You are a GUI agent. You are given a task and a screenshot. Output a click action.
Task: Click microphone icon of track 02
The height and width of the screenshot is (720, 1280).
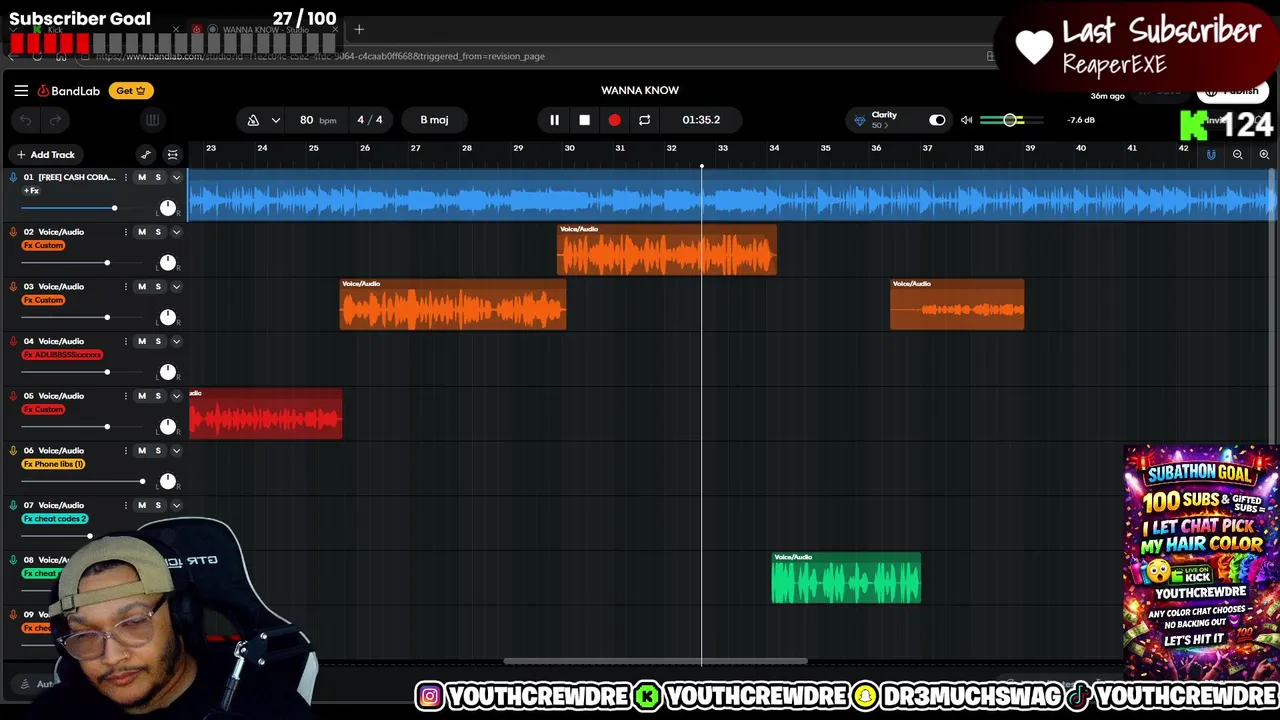[13, 232]
